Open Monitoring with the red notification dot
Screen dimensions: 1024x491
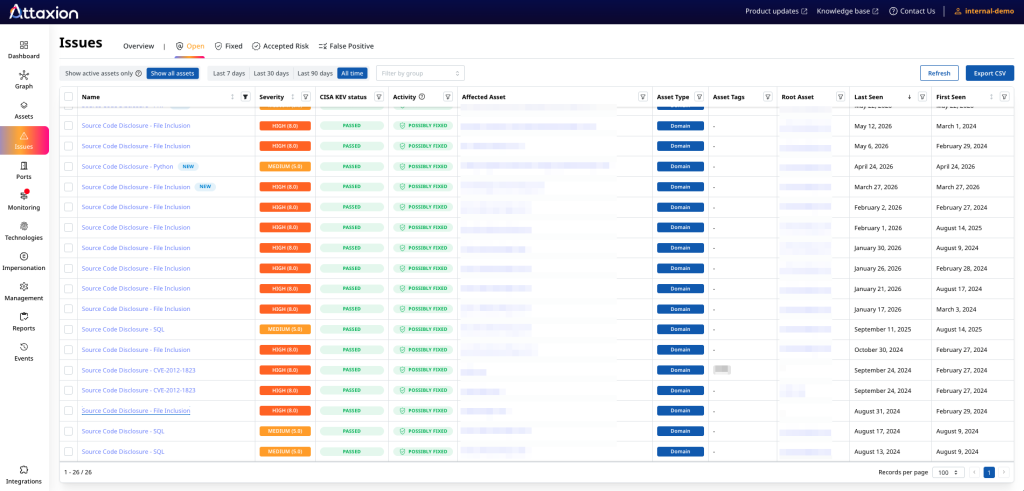click(24, 201)
